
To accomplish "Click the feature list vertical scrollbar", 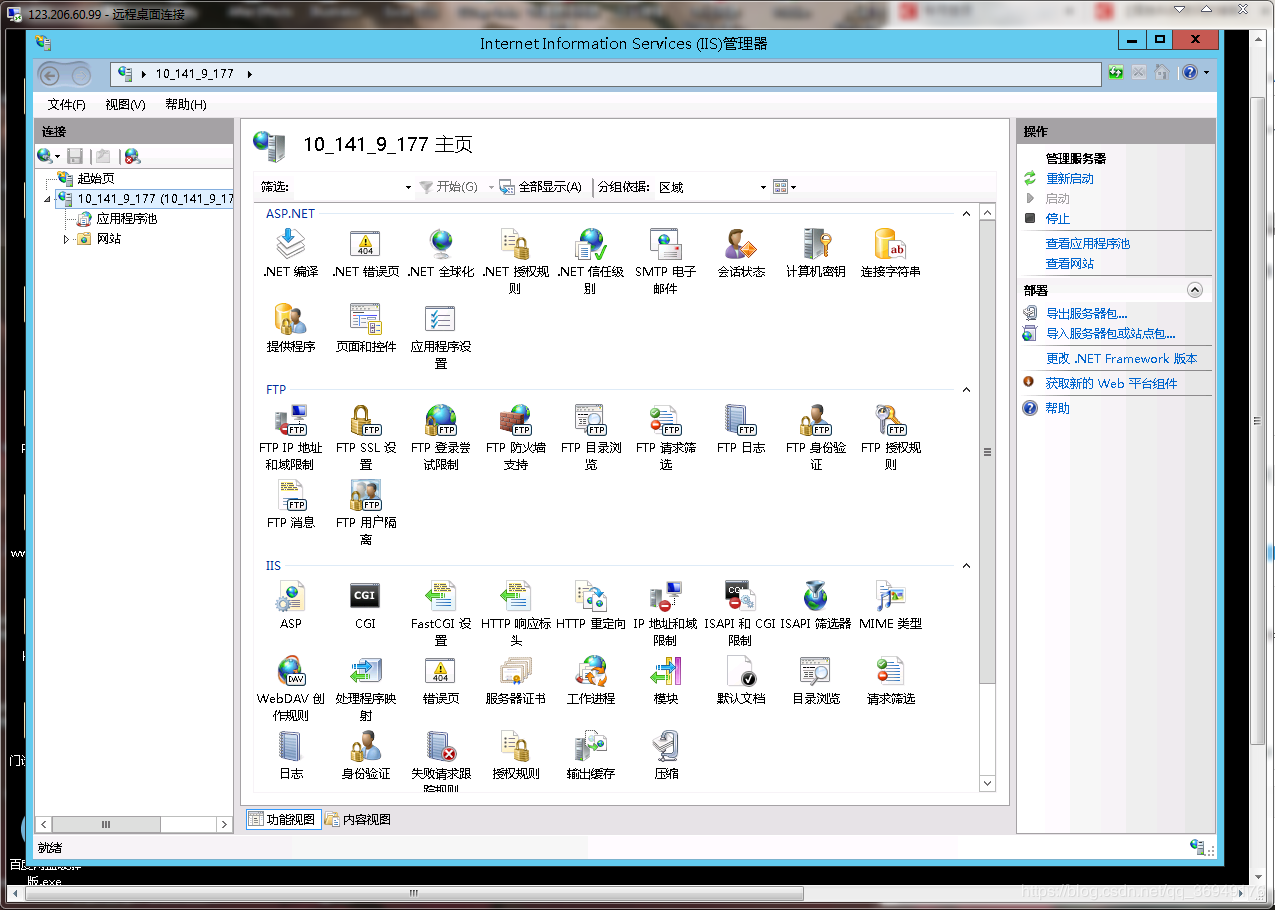I will pyautogui.click(x=988, y=453).
